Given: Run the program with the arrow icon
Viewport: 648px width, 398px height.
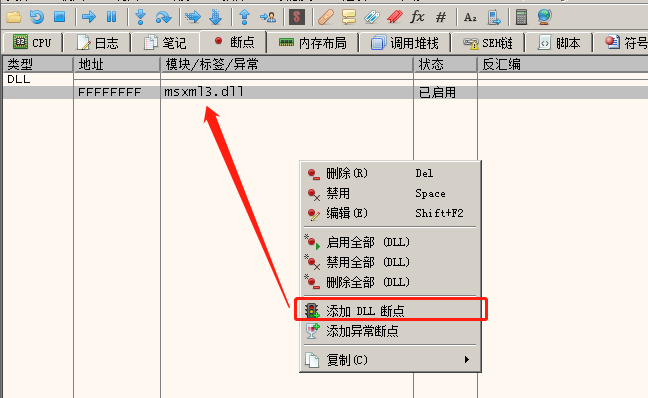Looking at the screenshot, I should click(89, 17).
